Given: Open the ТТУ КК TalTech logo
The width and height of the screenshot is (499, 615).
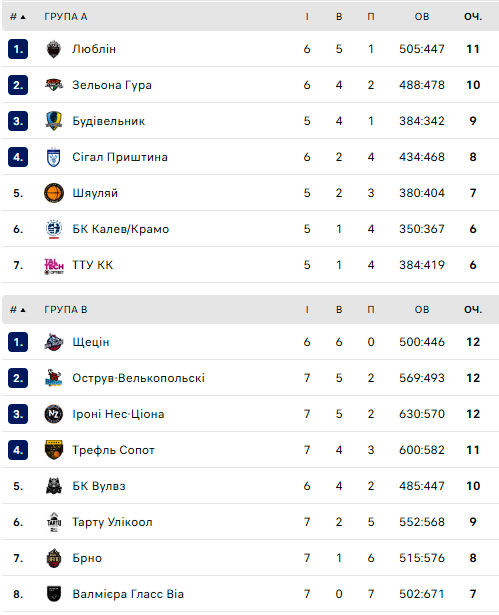Looking at the screenshot, I should coord(54,266).
